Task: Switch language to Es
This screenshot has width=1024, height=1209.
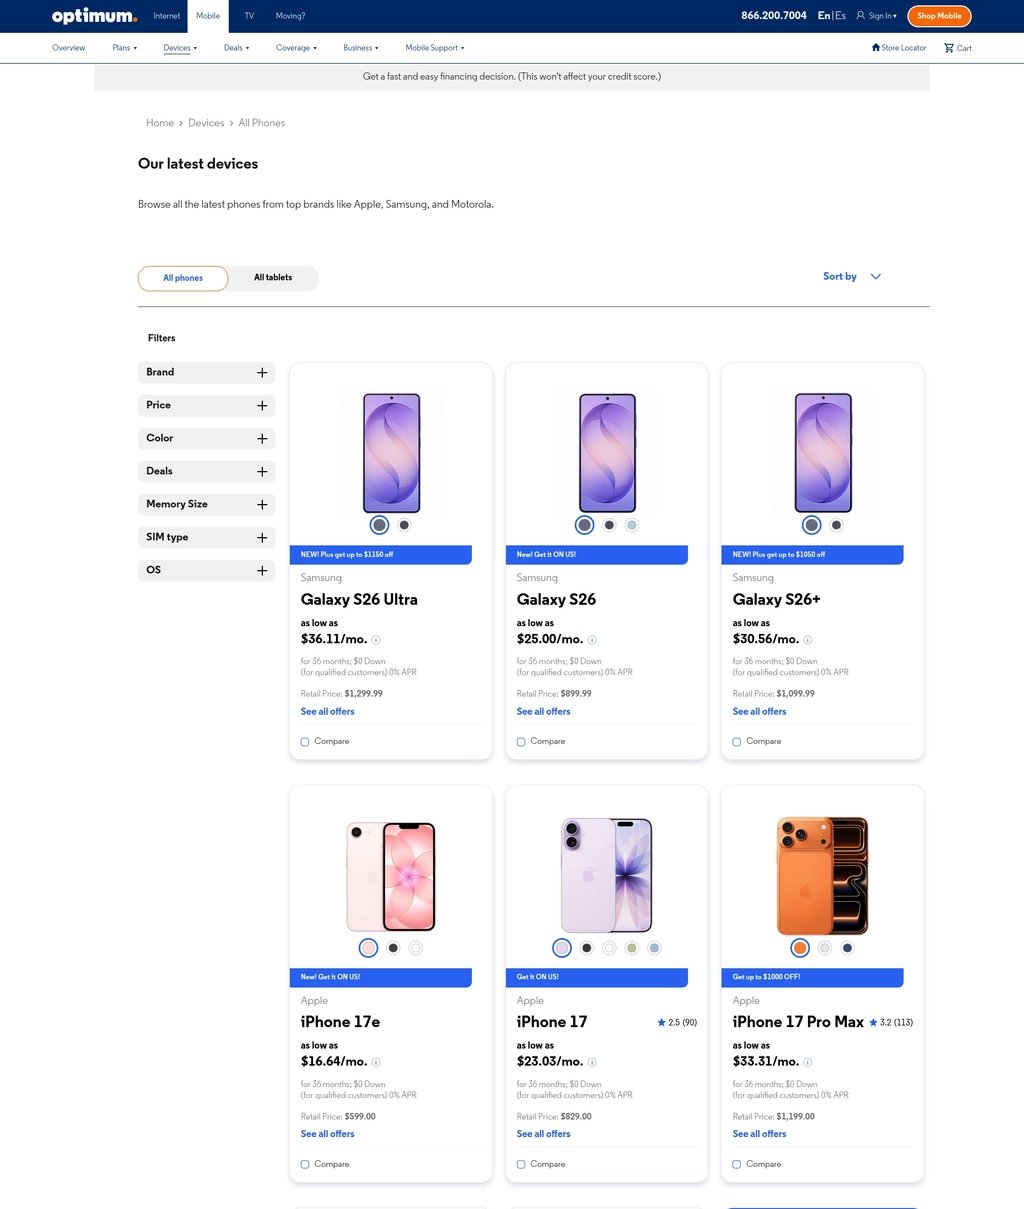Action: point(840,16)
